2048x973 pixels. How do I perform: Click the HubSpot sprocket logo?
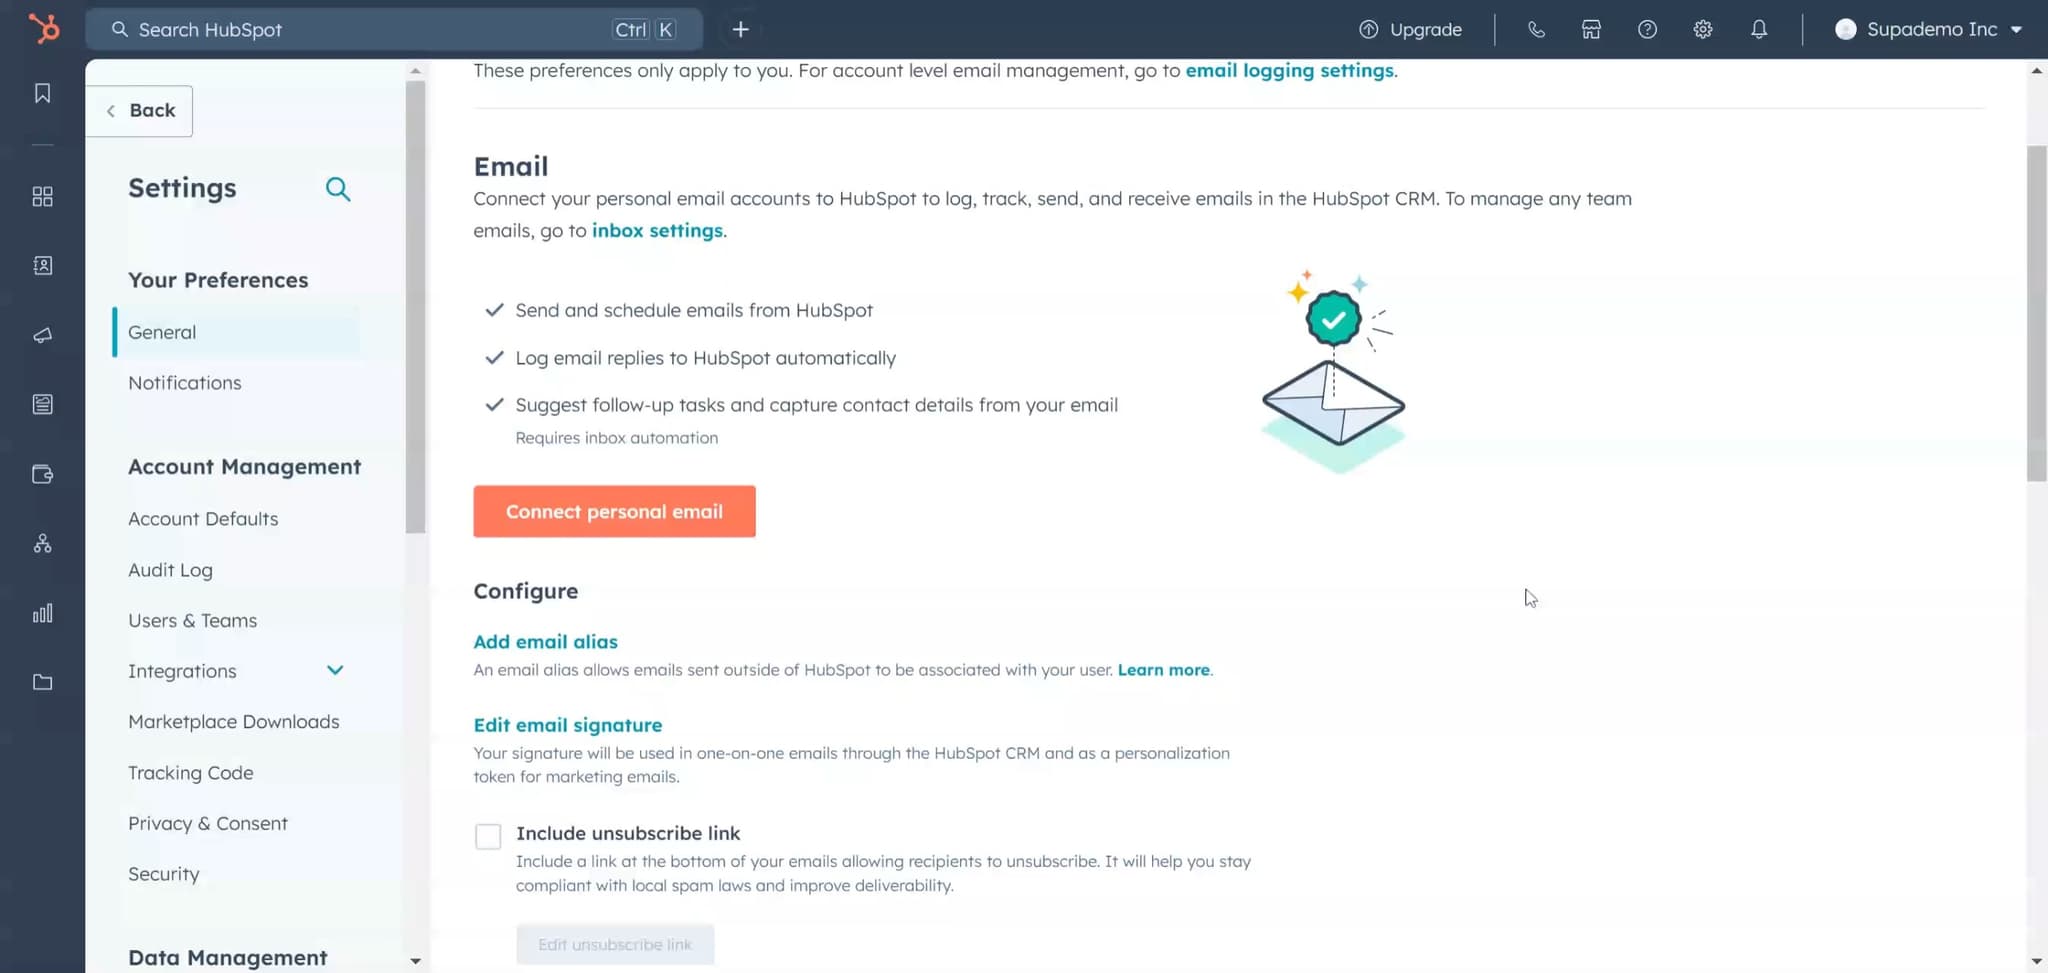click(x=43, y=29)
